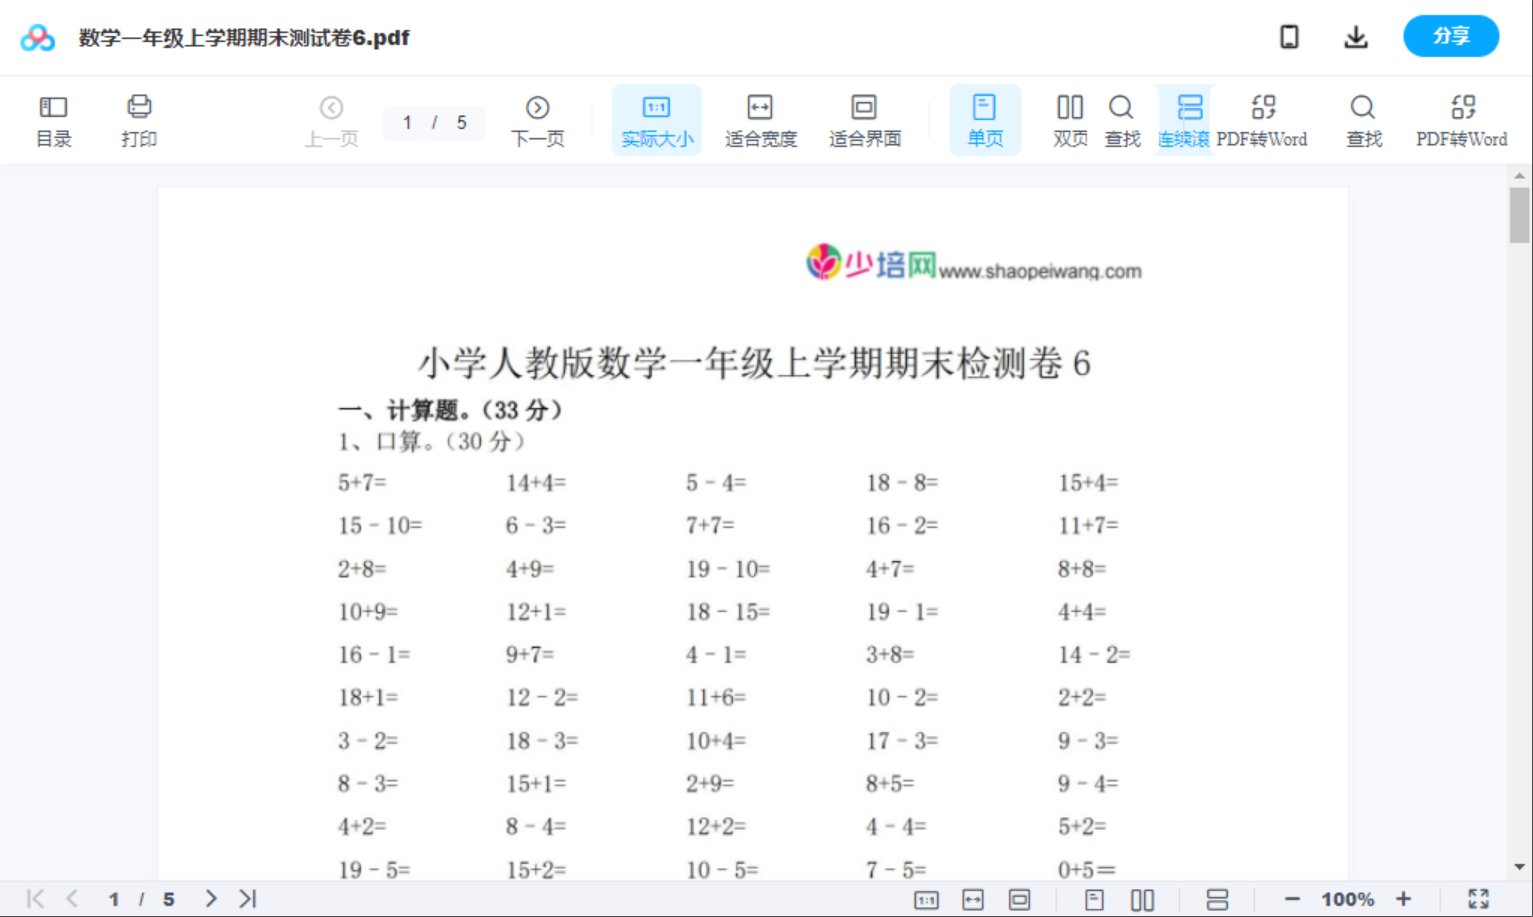The width and height of the screenshot is (1533, 917).
Task: Enter fullscreen via the bottom-right icon
Action: point(1479,898)
